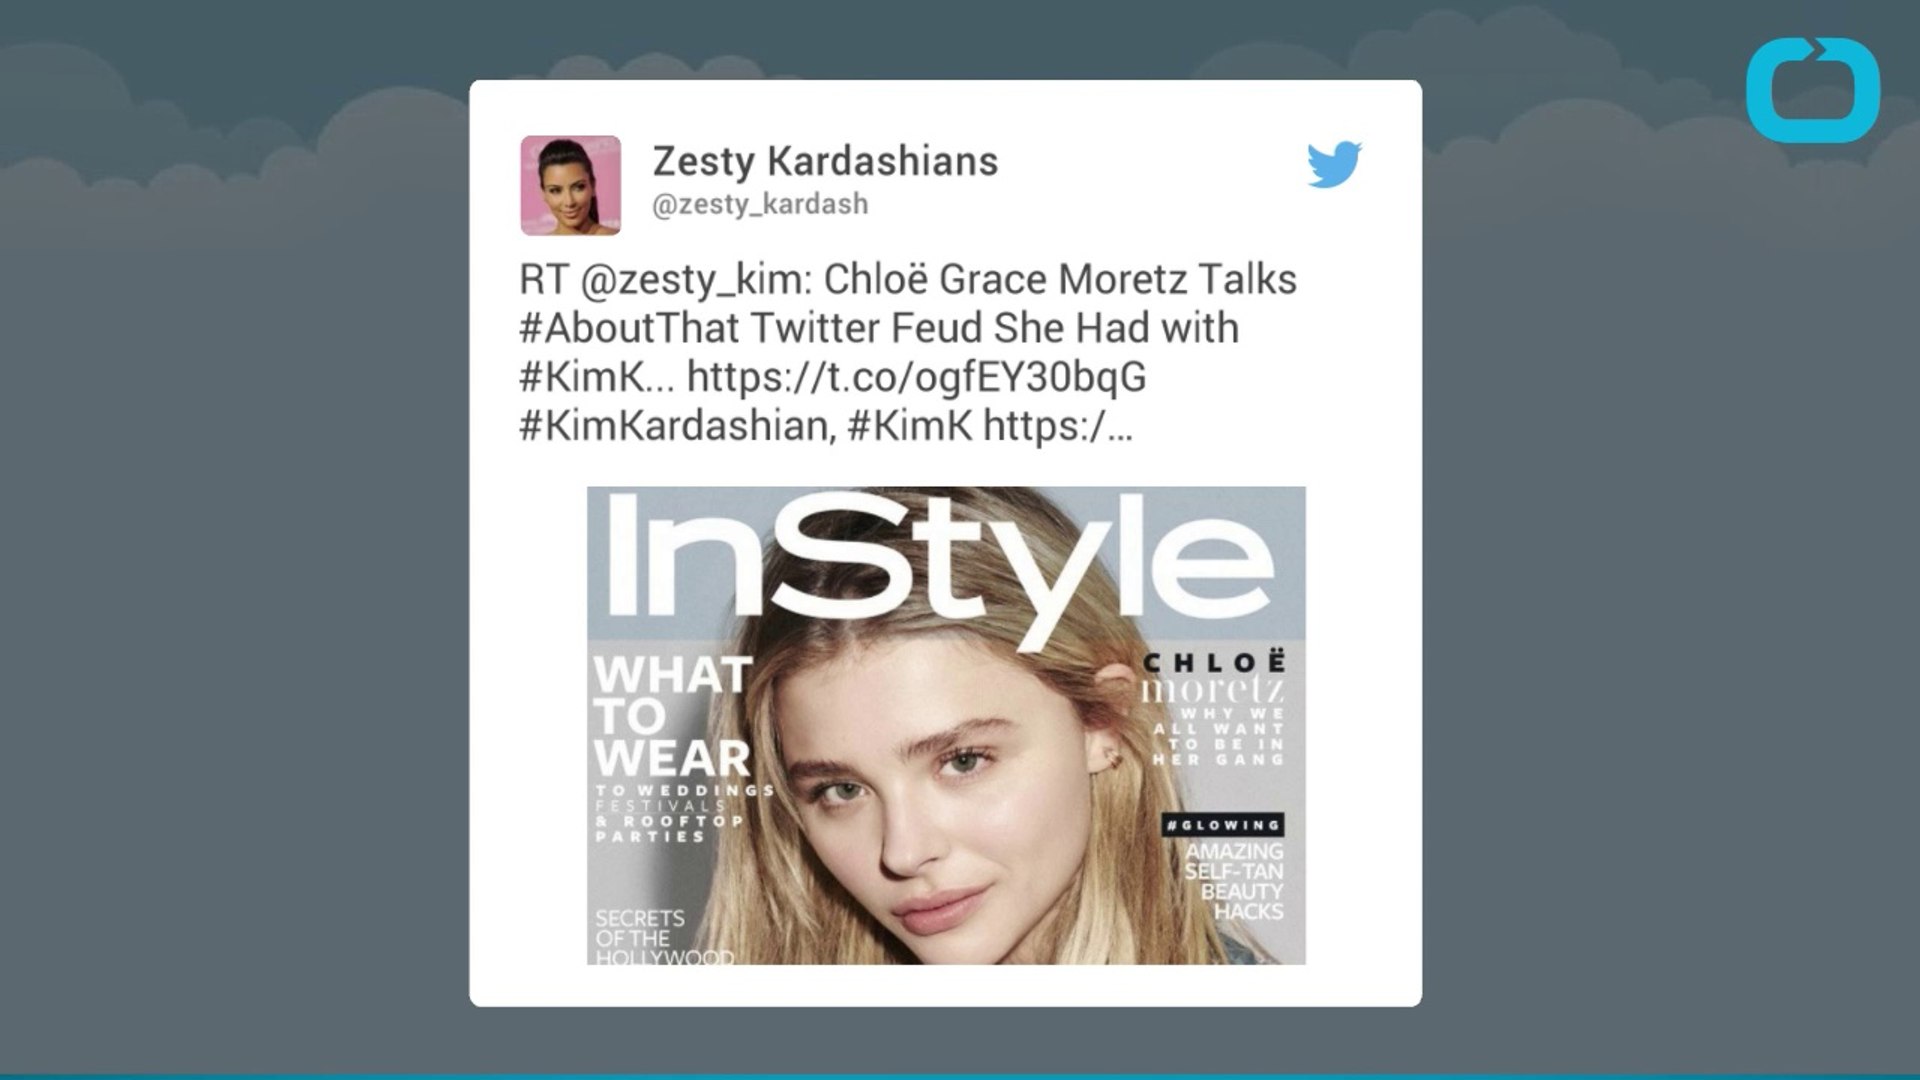The image size is (1920, 1080).
Task: Click the CHLOË moretz cover caption
Action: pos(1214,677)
